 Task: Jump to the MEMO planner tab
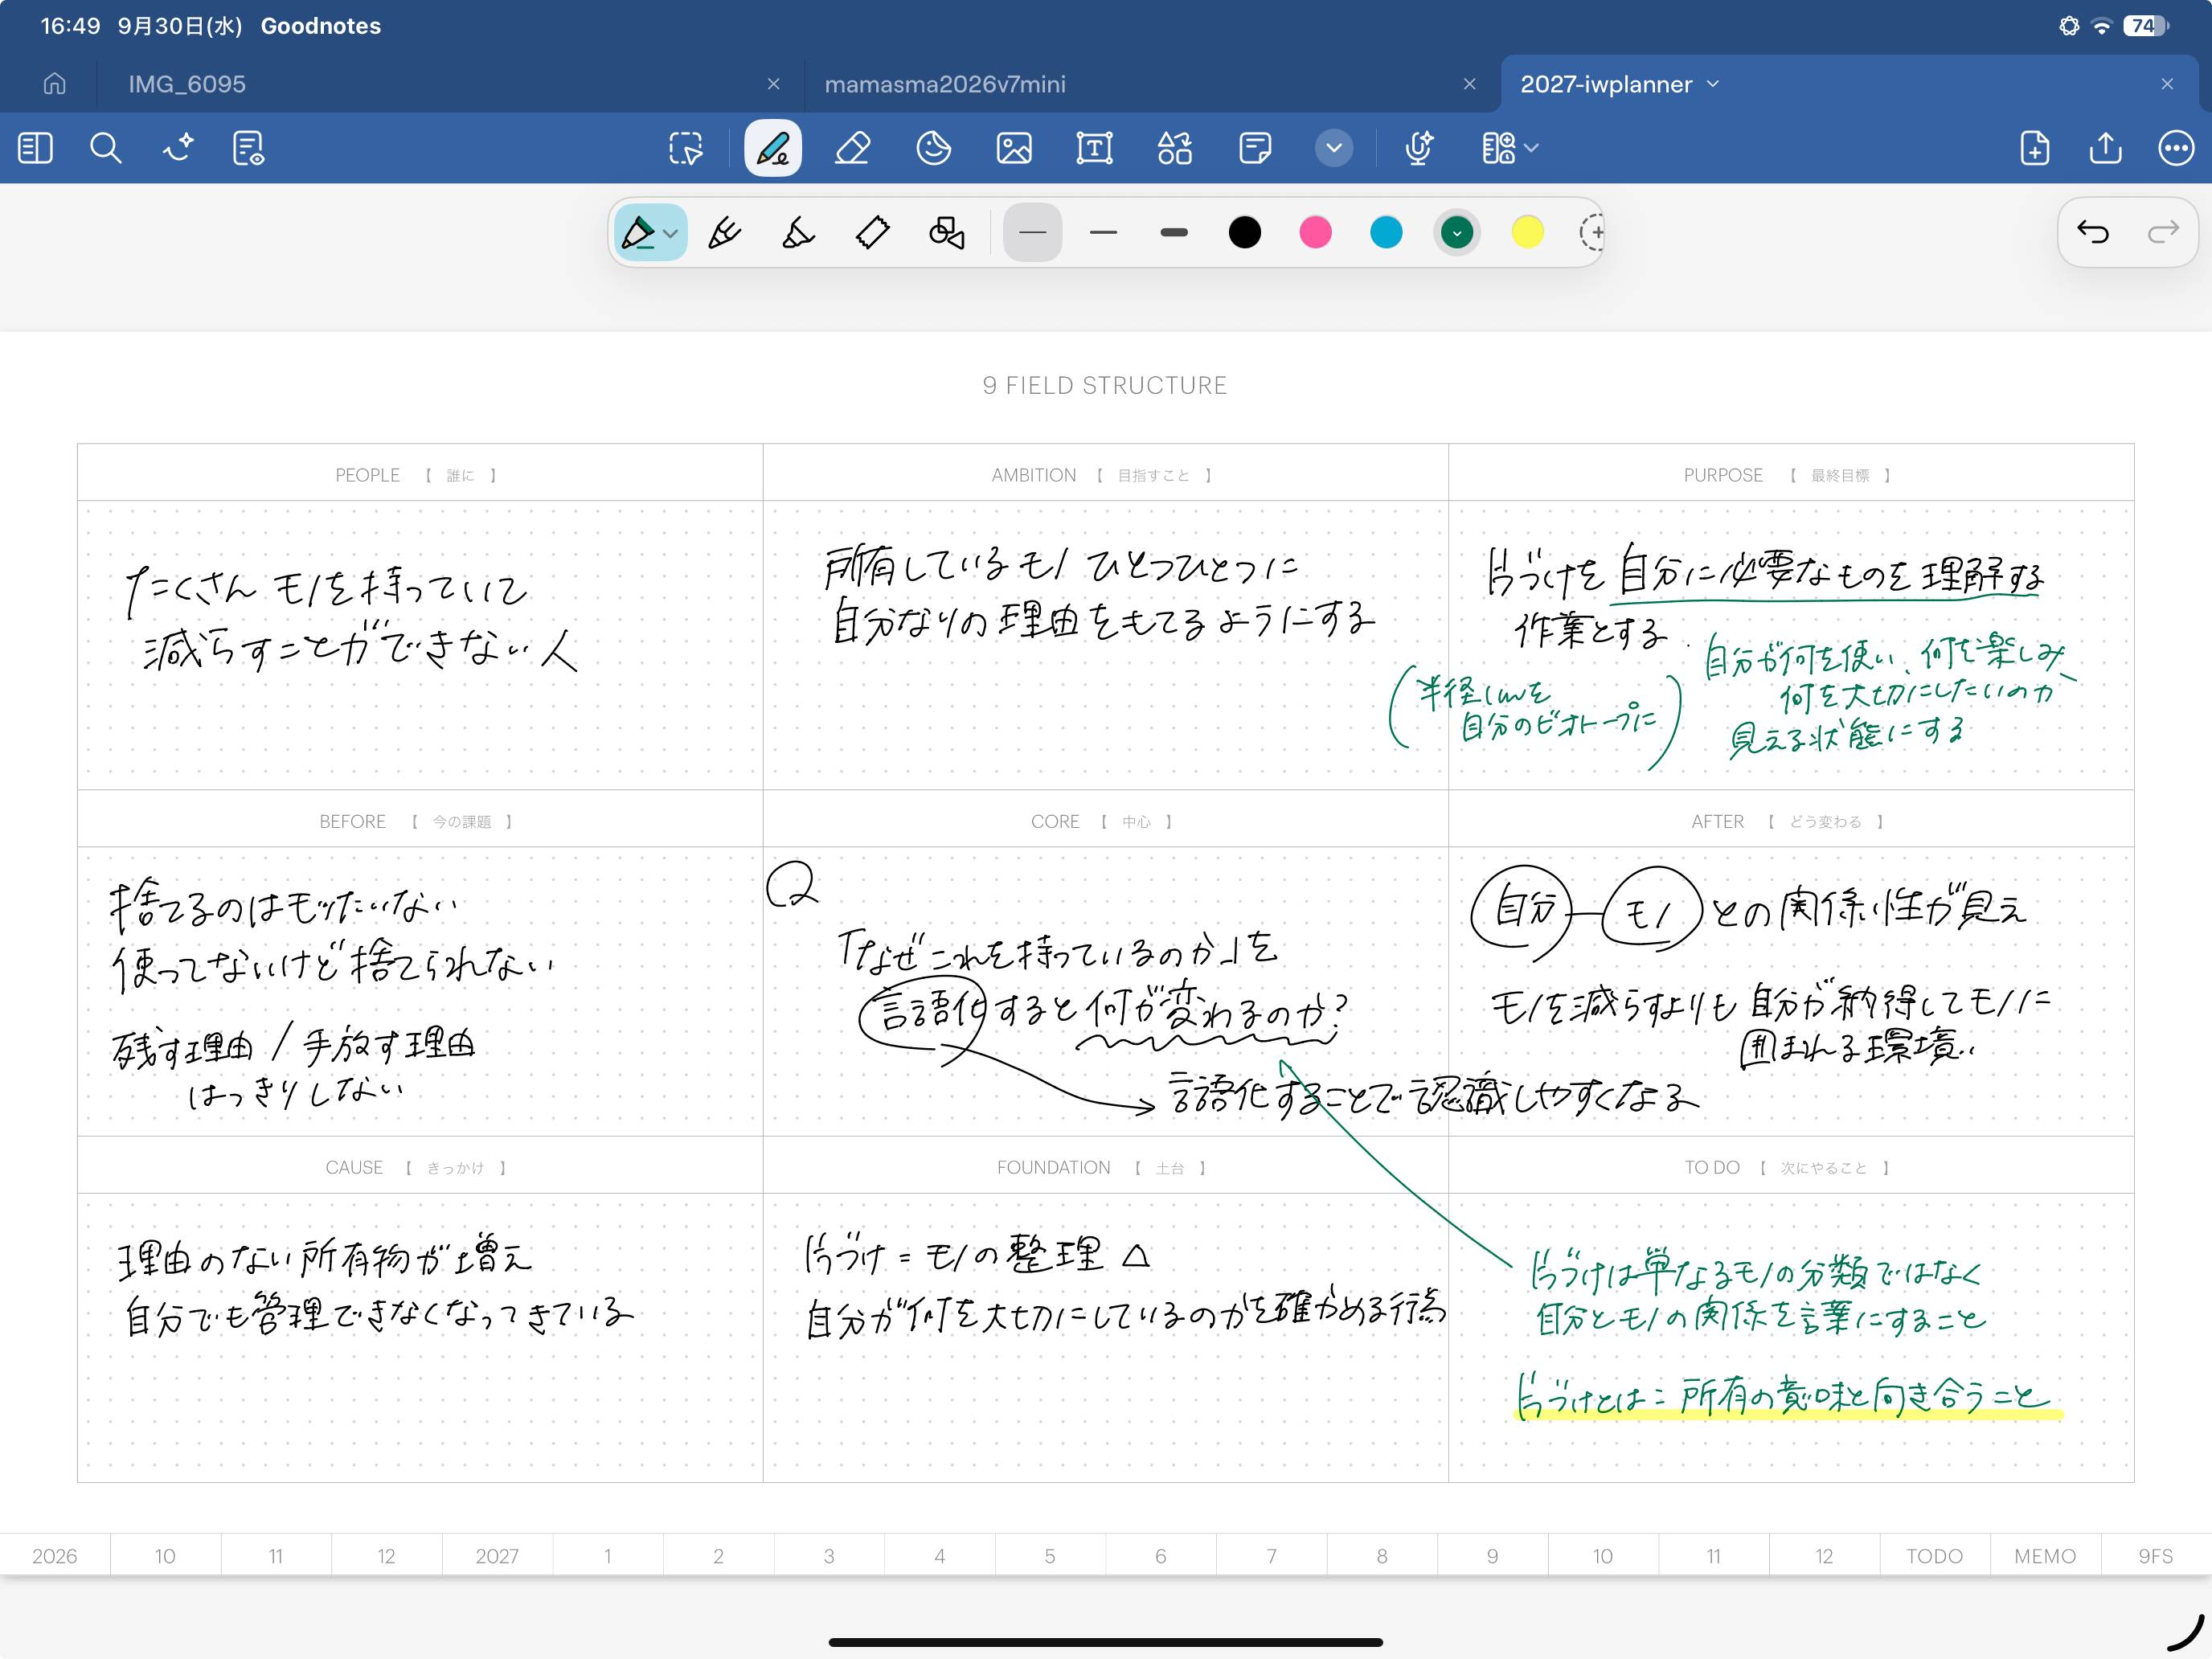pos(2045,1556)
